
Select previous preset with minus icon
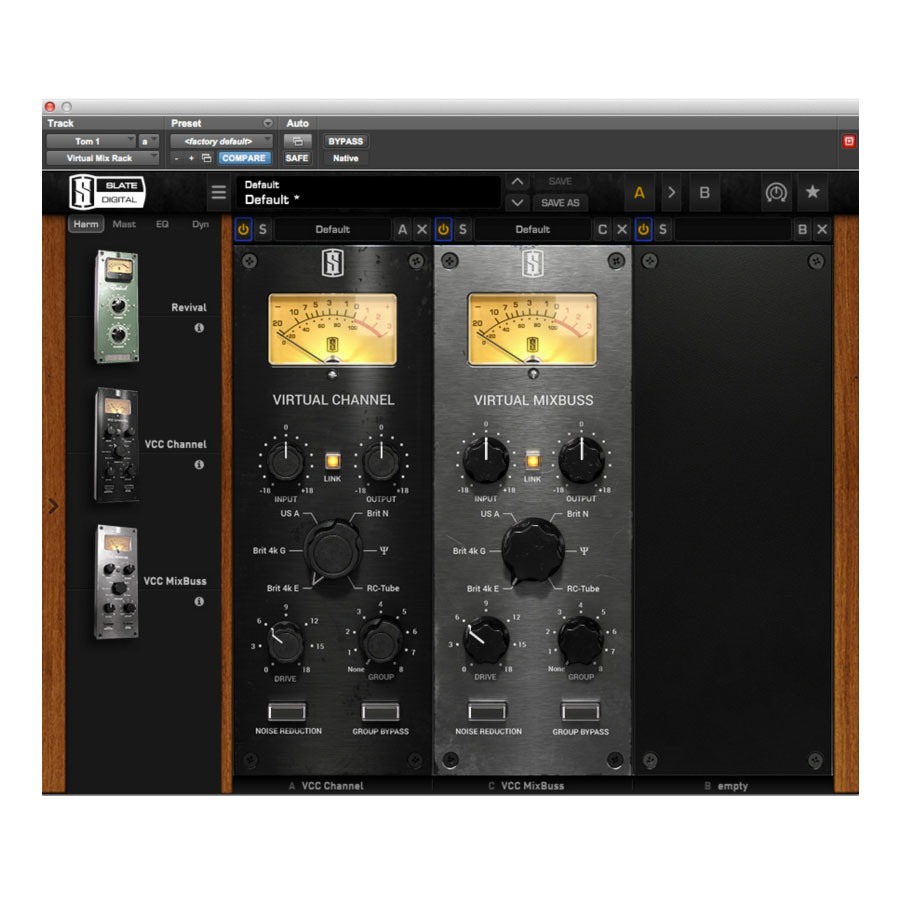click(177, 158)
